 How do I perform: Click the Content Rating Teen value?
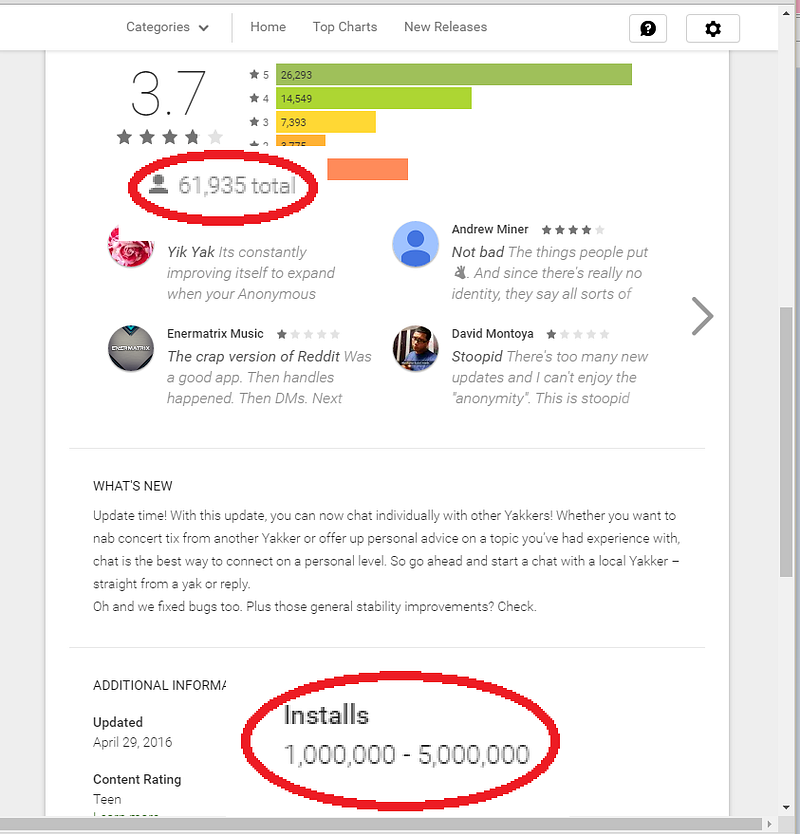[x=107, y=799]
